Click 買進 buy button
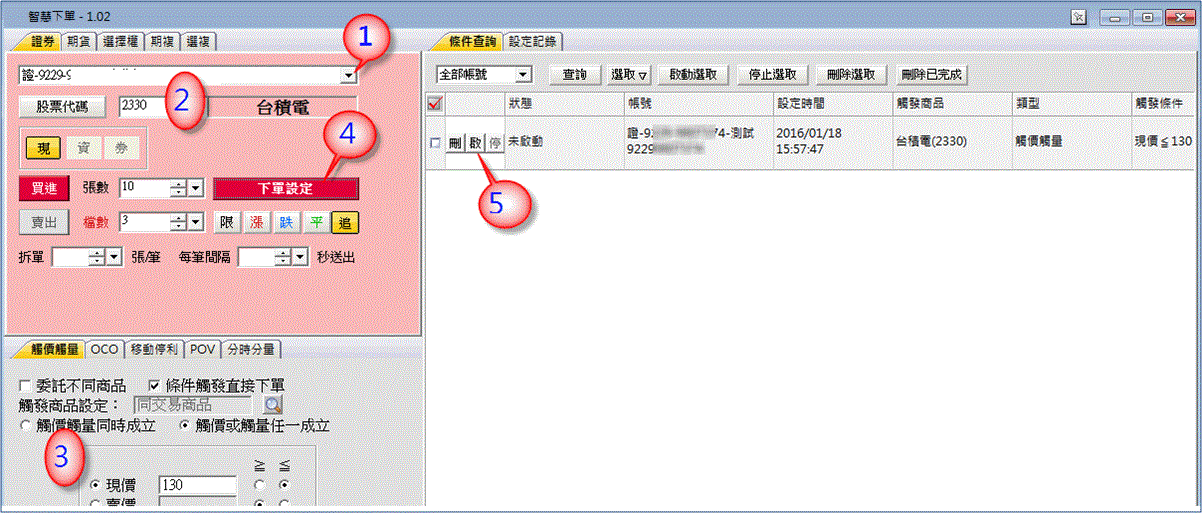This screenshot has height=513, width=1202. point(43,188)
